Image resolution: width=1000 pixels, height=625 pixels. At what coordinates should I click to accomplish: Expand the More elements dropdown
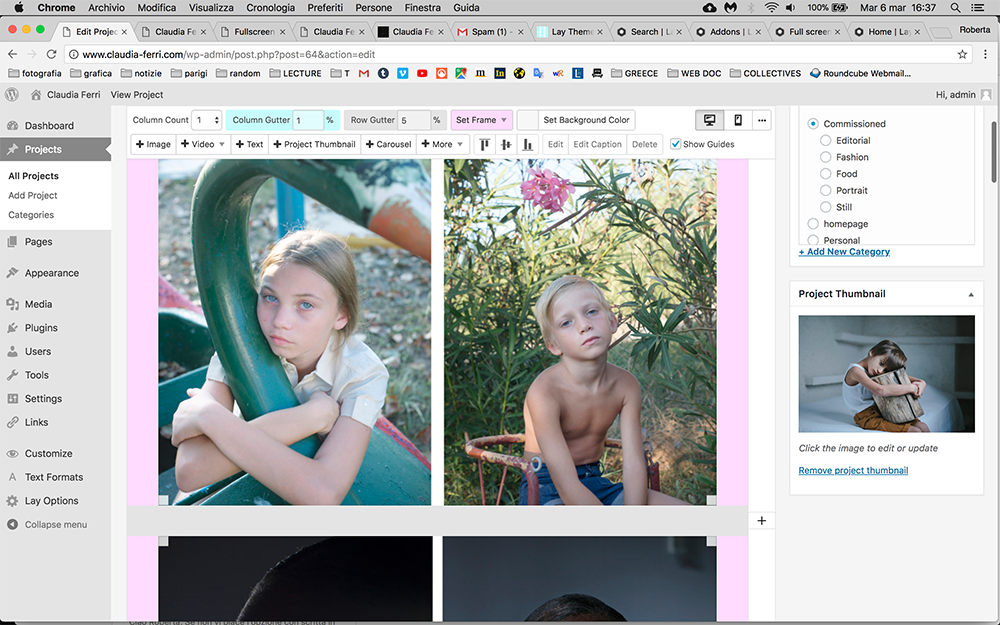(x=442, y=144)
